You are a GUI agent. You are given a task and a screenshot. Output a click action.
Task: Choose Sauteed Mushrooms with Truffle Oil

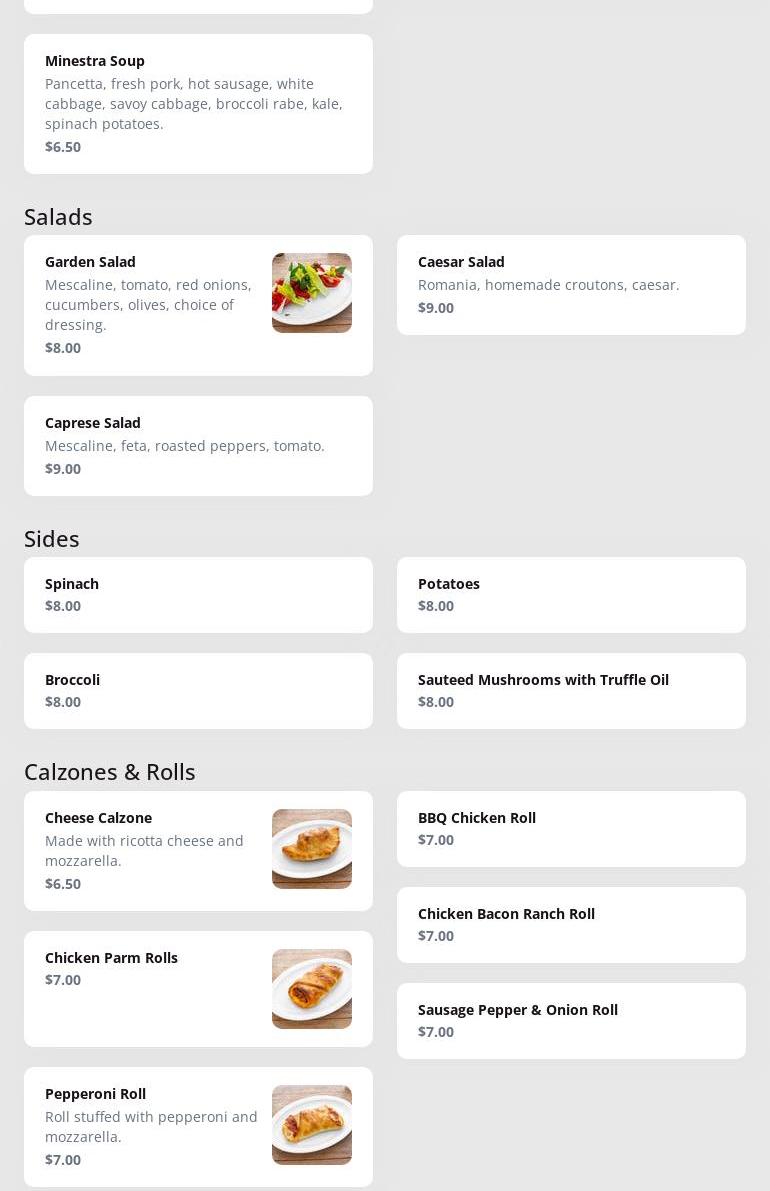(x=570, y=691)
